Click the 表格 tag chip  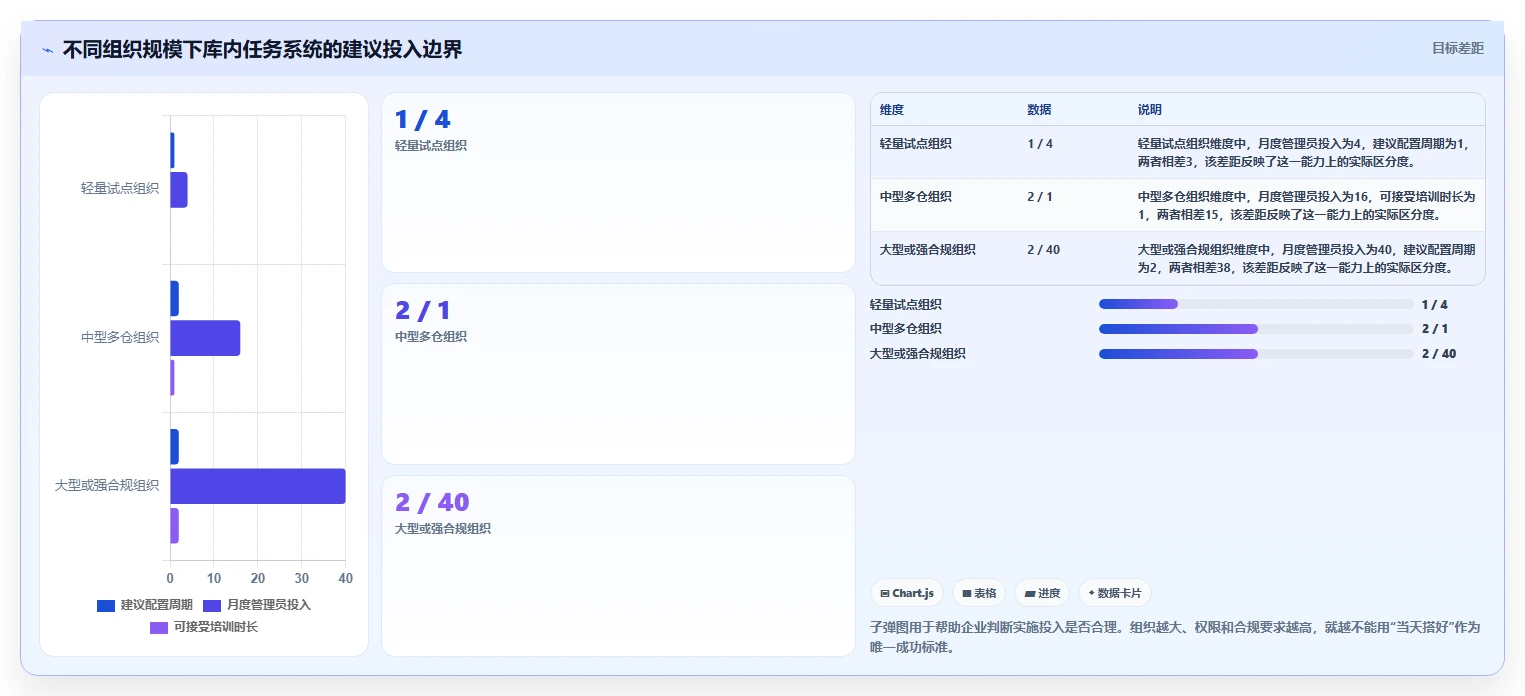(x=979, y=593)
